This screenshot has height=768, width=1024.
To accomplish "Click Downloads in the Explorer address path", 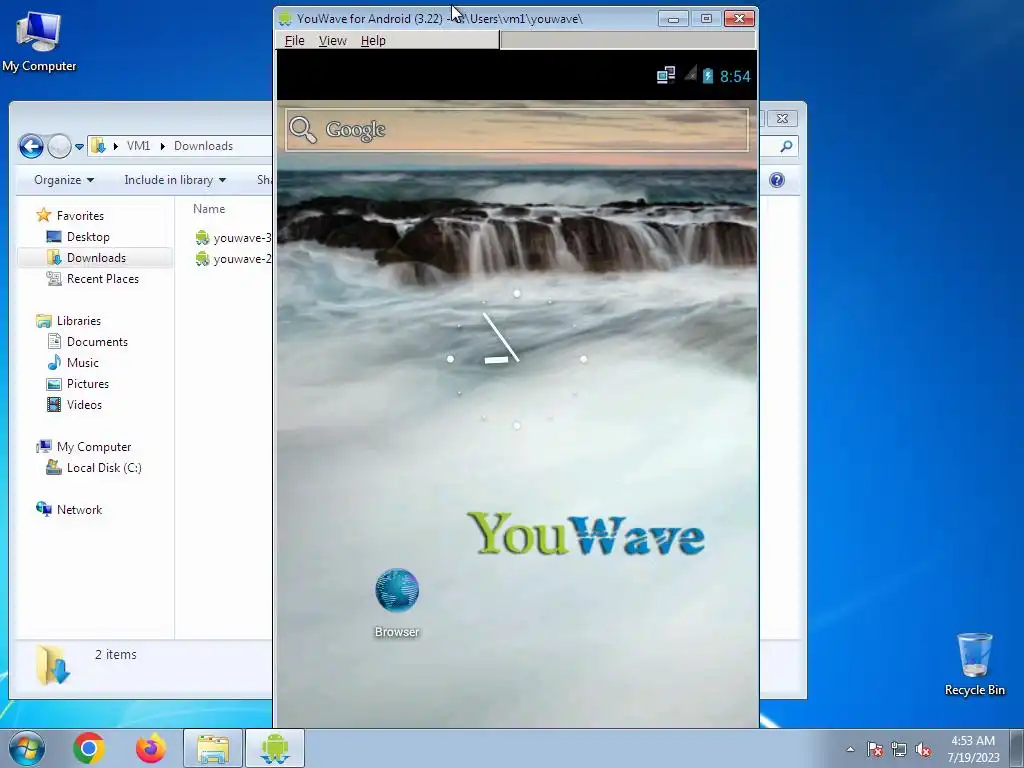I will coord(203,146).
